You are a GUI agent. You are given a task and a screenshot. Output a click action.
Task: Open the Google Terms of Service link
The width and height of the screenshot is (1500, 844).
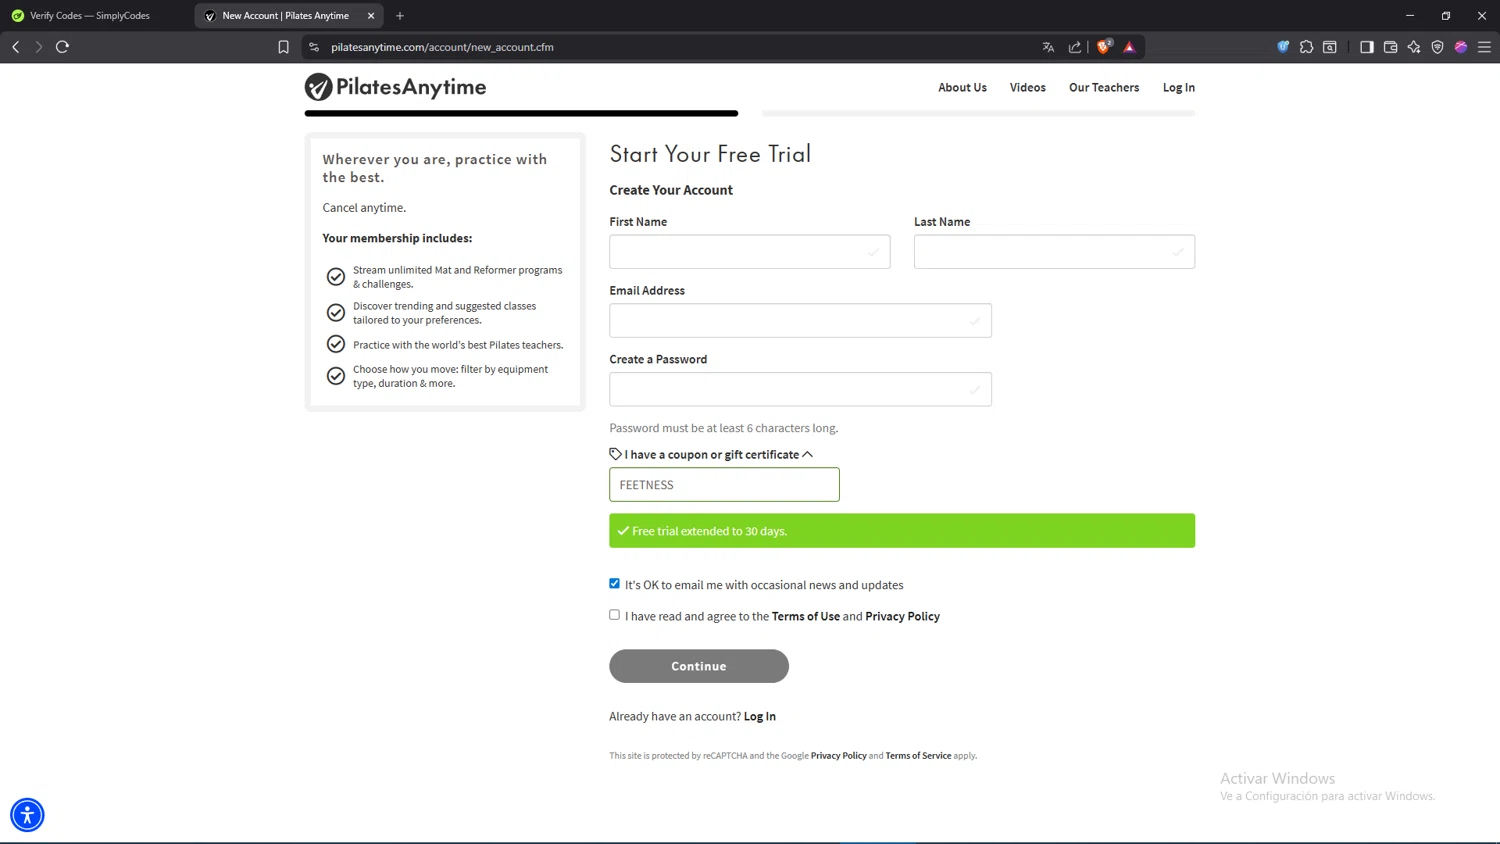click(918, 756)
